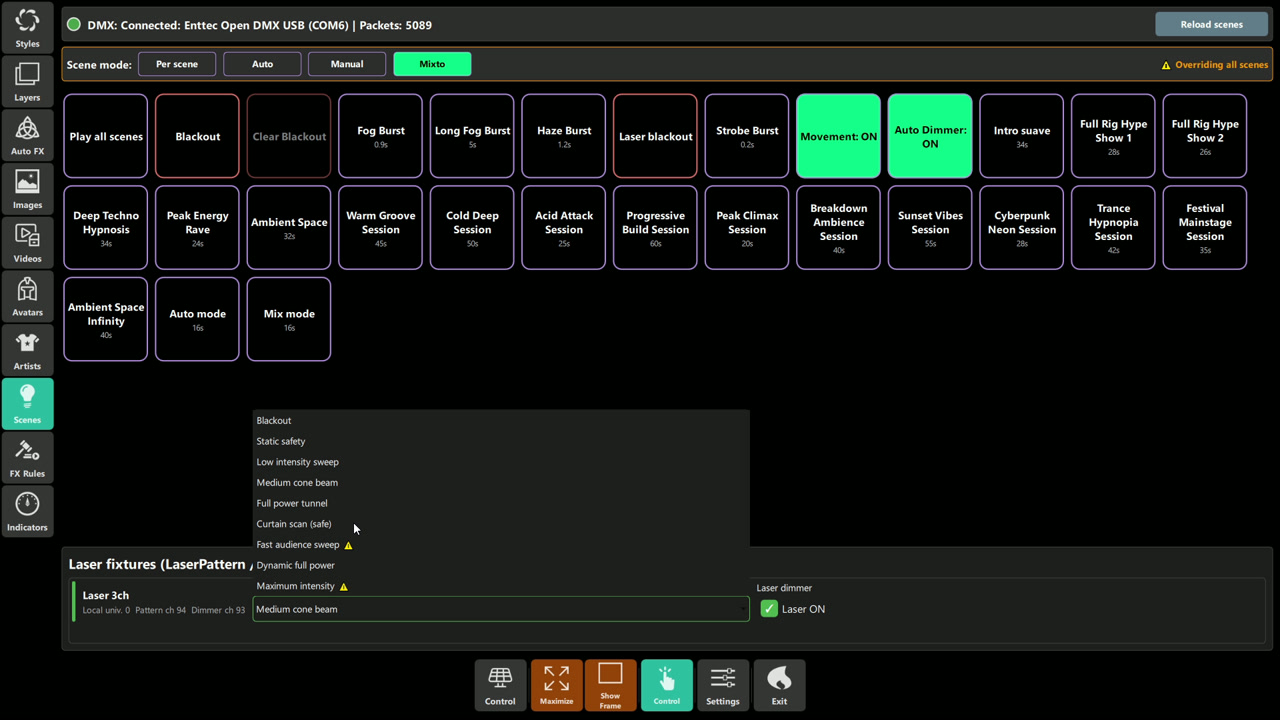The width and height of the screenshot is (1280, 720).
Task: Select Per scene mode
Action: click(x=177, y=64)
